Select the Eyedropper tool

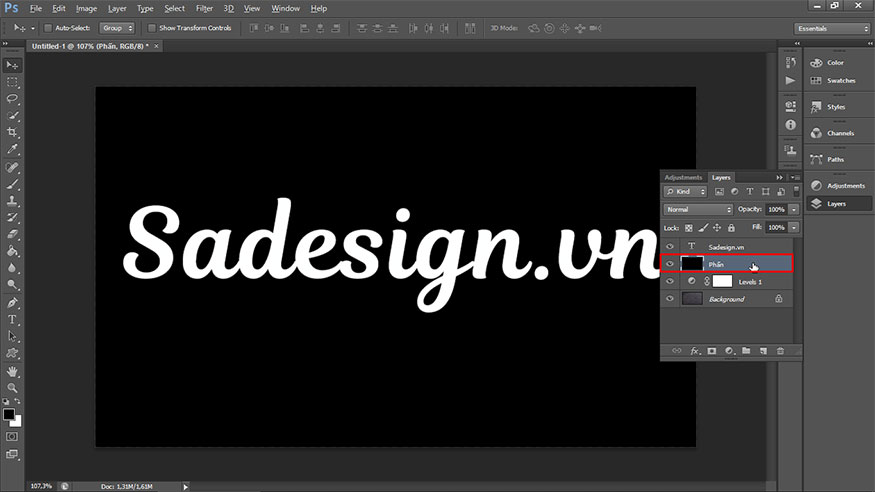pyautogui.click(x=12, y=149)
